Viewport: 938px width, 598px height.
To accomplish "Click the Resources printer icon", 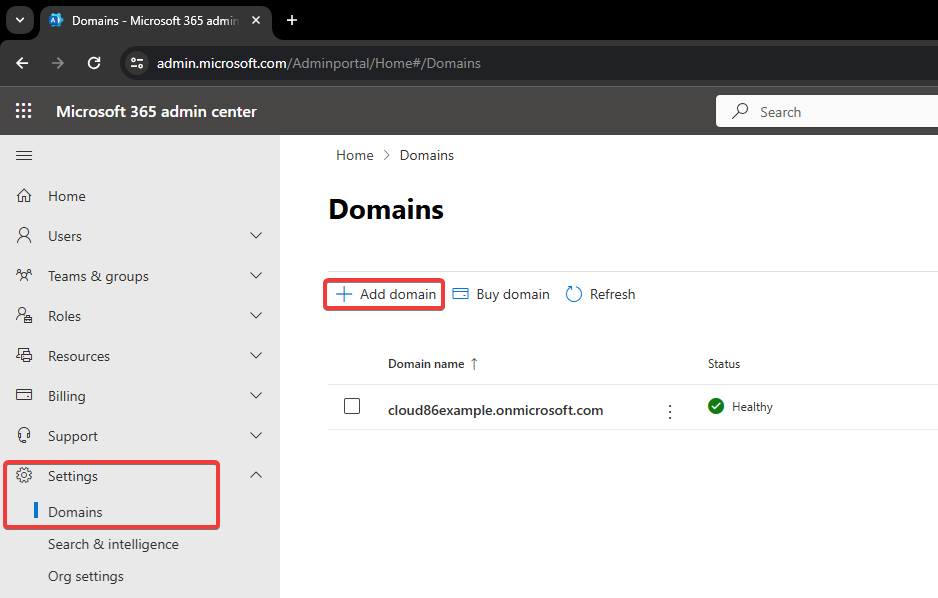I will (x=24, y=355).
